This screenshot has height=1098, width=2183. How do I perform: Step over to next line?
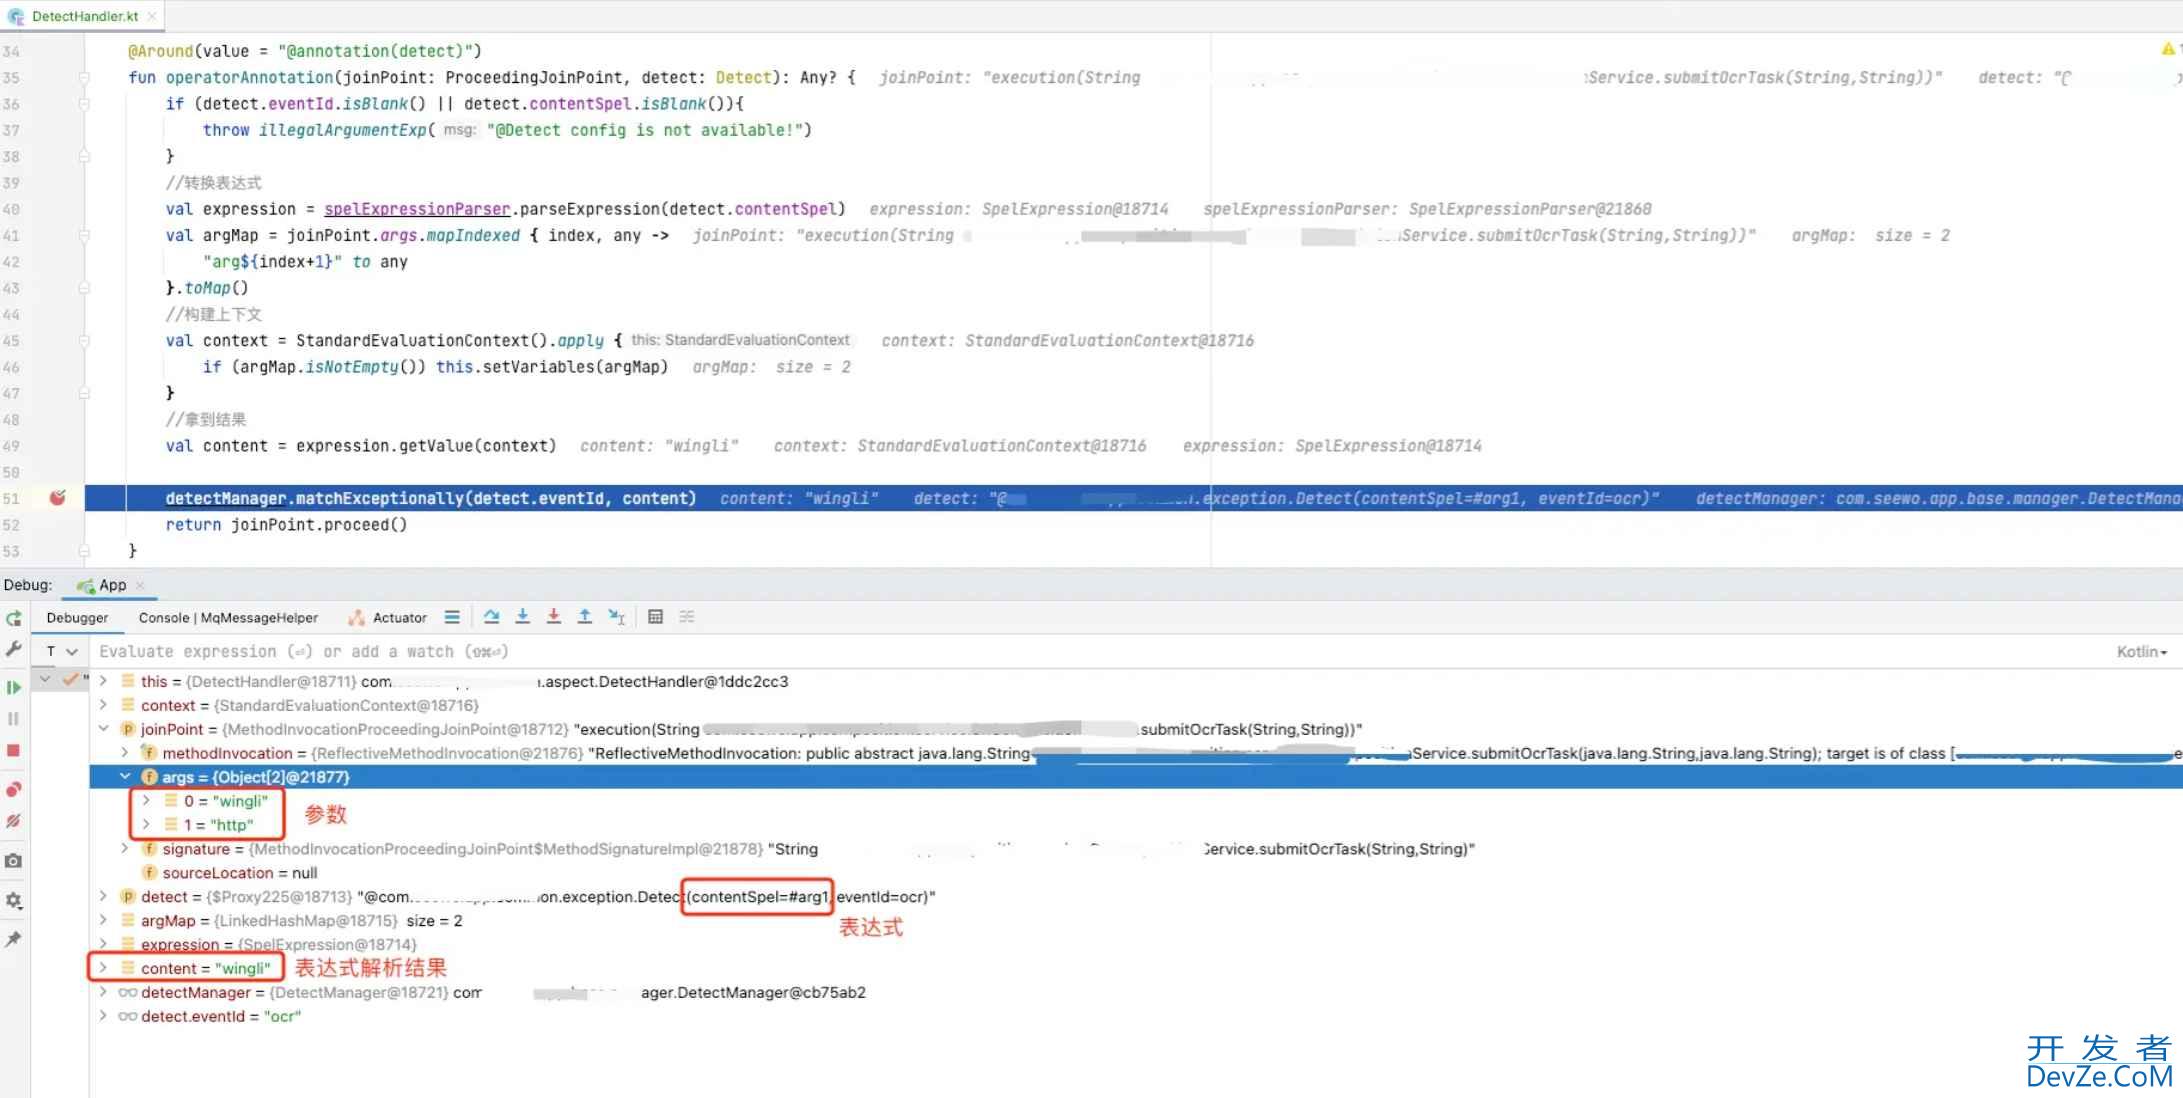pos(491,617)
